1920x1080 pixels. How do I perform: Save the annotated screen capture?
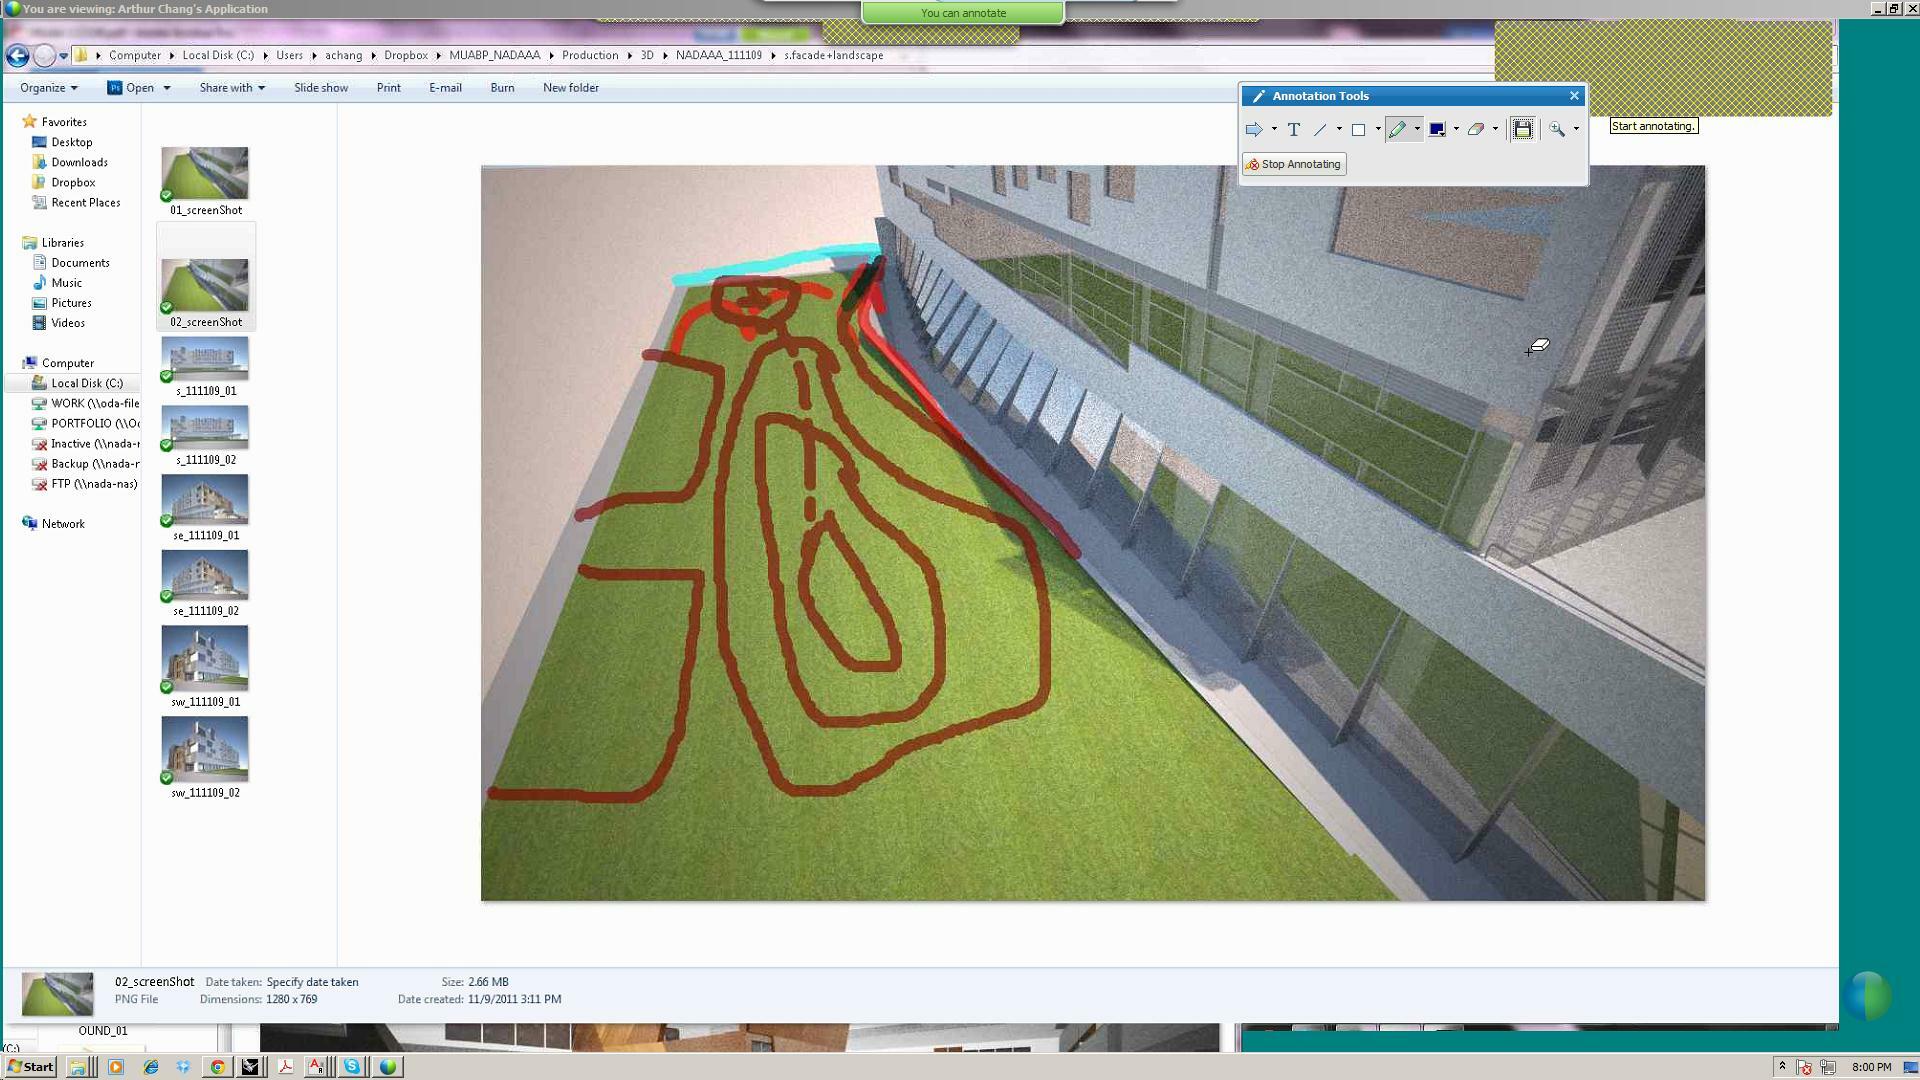point(1522,129)
